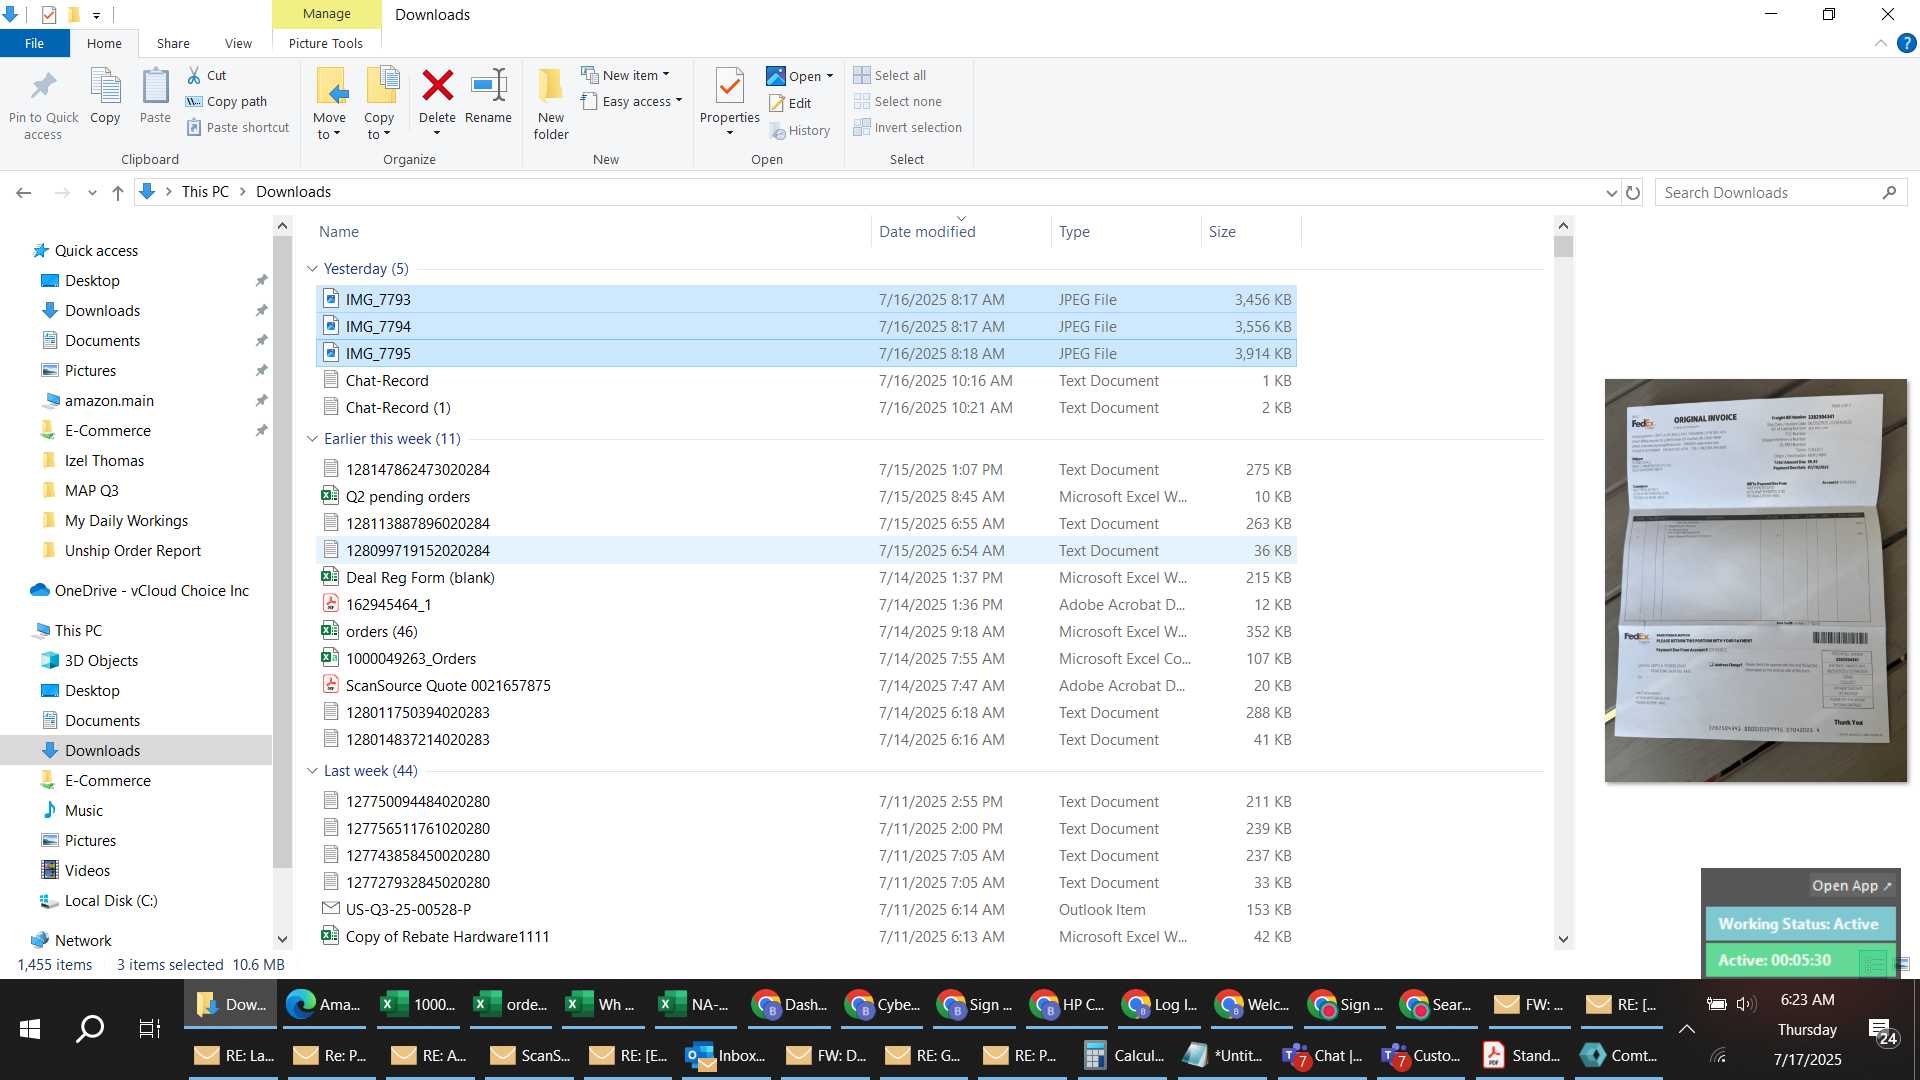This screenshot has height=1080, width=1920.
Task: Click the Open App button
Action: coord(1851,885)
